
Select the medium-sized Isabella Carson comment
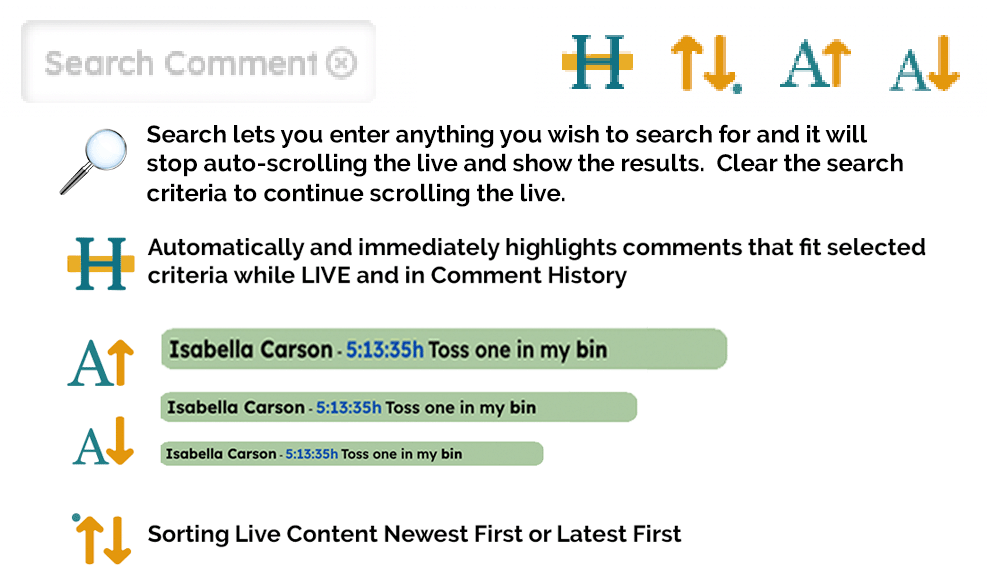398,407
